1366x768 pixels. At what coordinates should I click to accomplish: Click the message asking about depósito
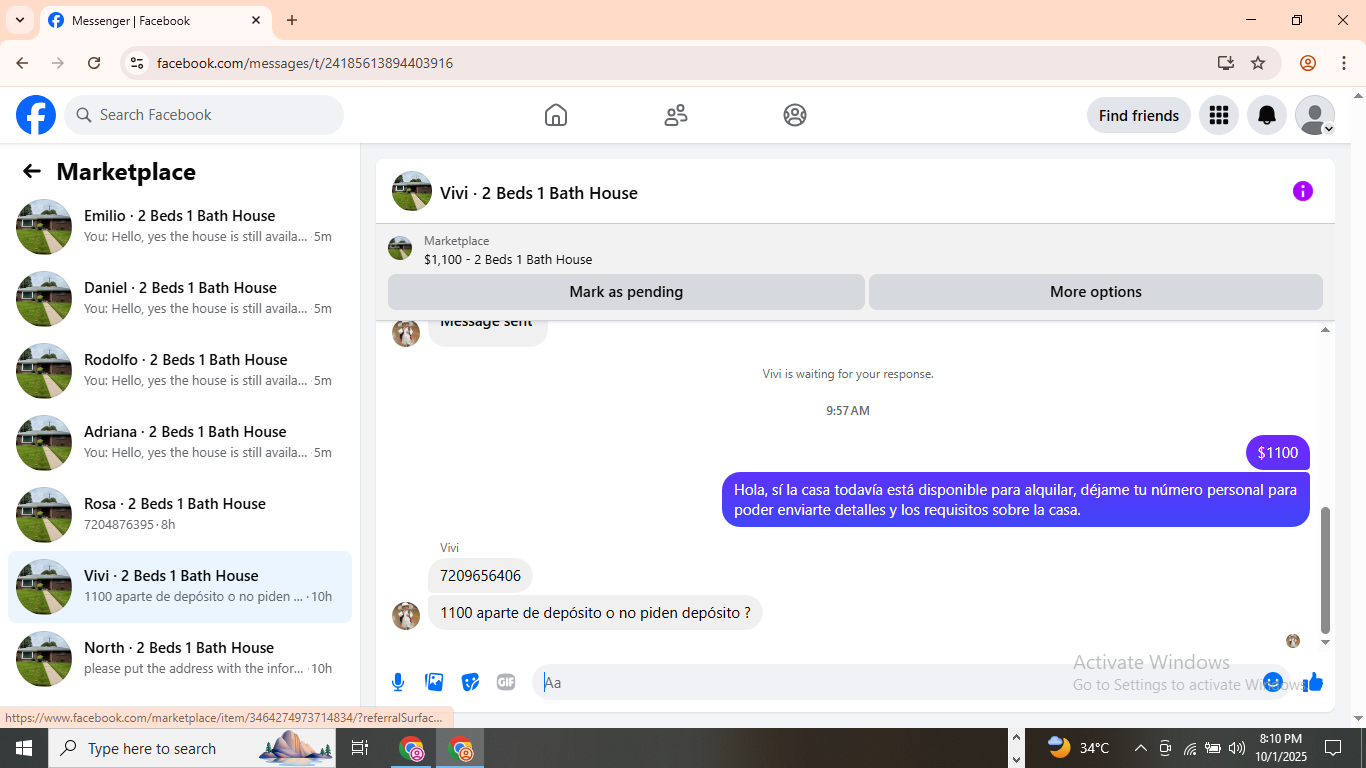click(595, 613)
